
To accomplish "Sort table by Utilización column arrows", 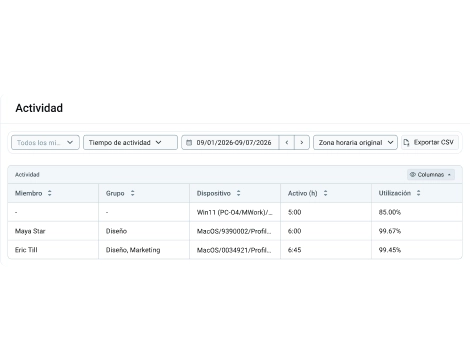I will pos(418,193).
